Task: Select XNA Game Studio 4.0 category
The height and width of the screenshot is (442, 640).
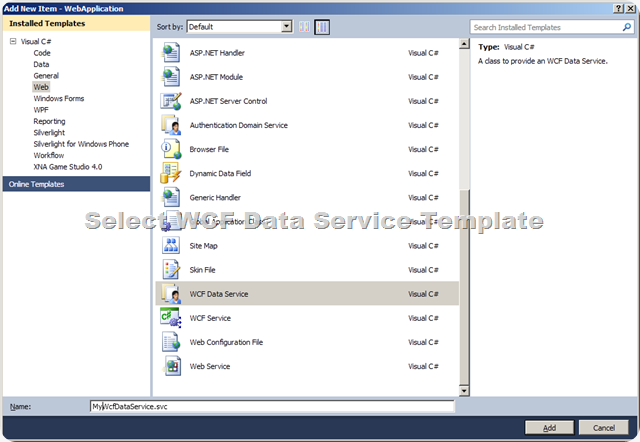Action: click(x=68, y=167)
